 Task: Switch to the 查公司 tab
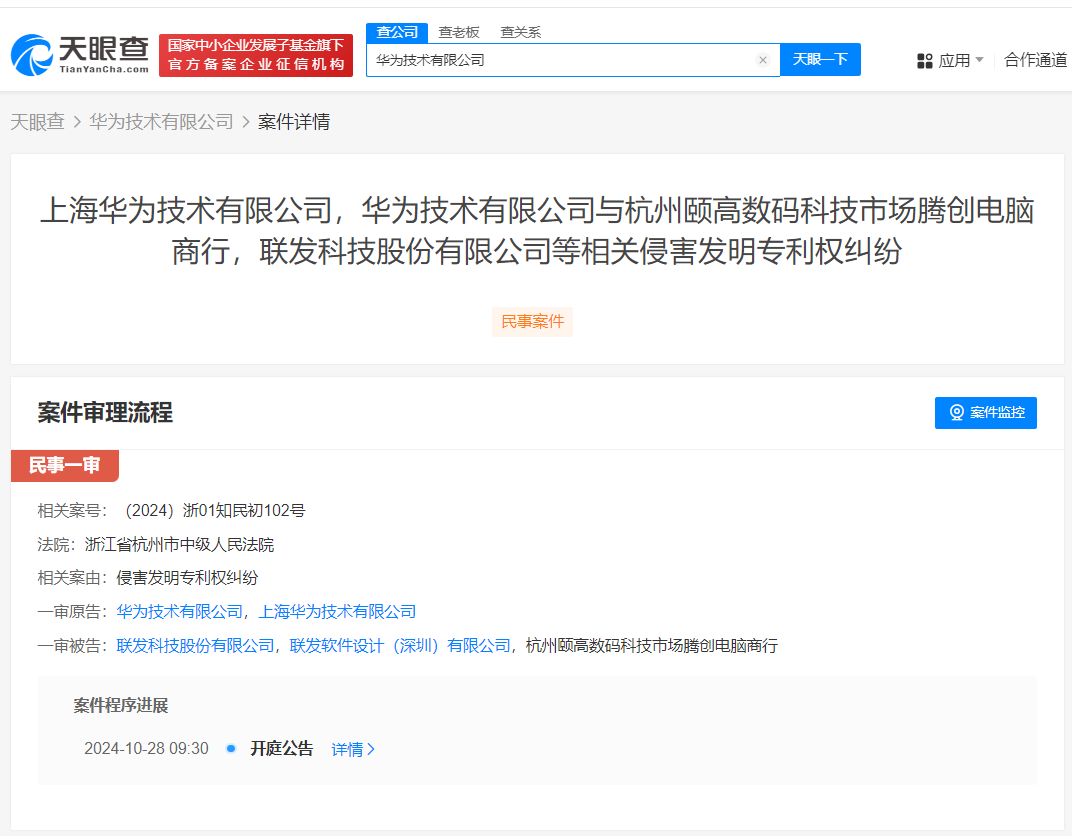pos(397,32)
